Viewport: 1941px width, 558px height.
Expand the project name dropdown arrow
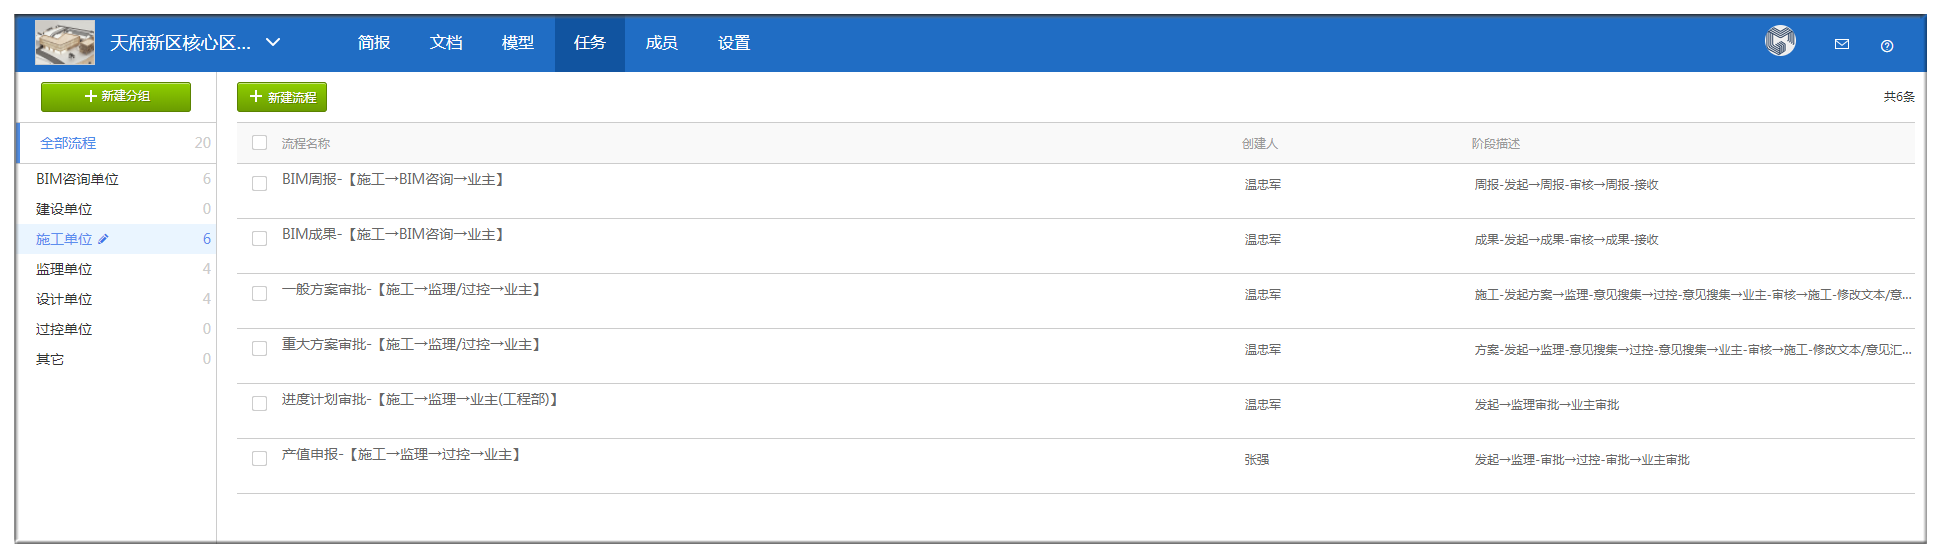click(273, 43)
